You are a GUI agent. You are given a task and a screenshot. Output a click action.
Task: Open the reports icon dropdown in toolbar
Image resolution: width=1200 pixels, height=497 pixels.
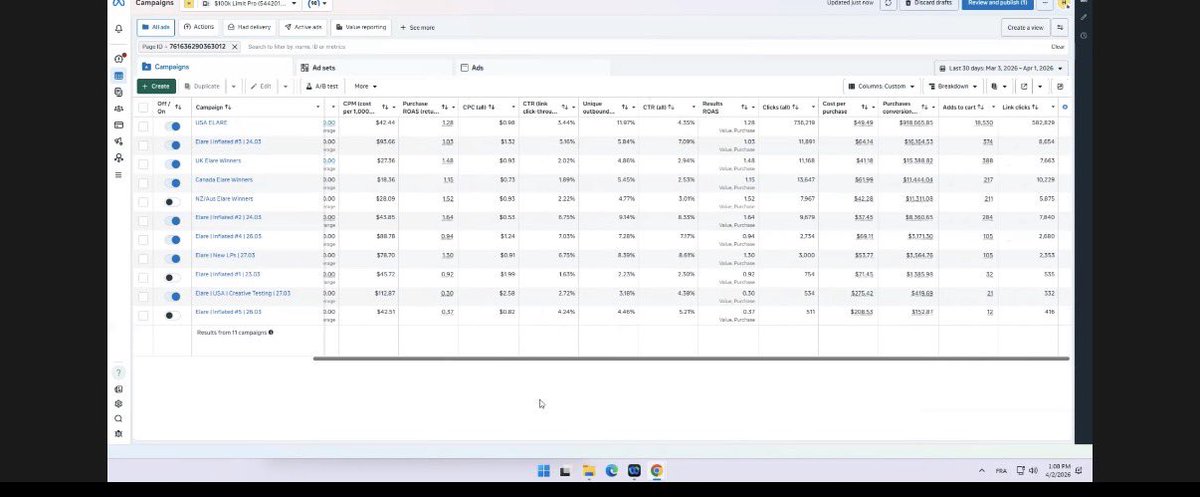(x=996, y=86)
